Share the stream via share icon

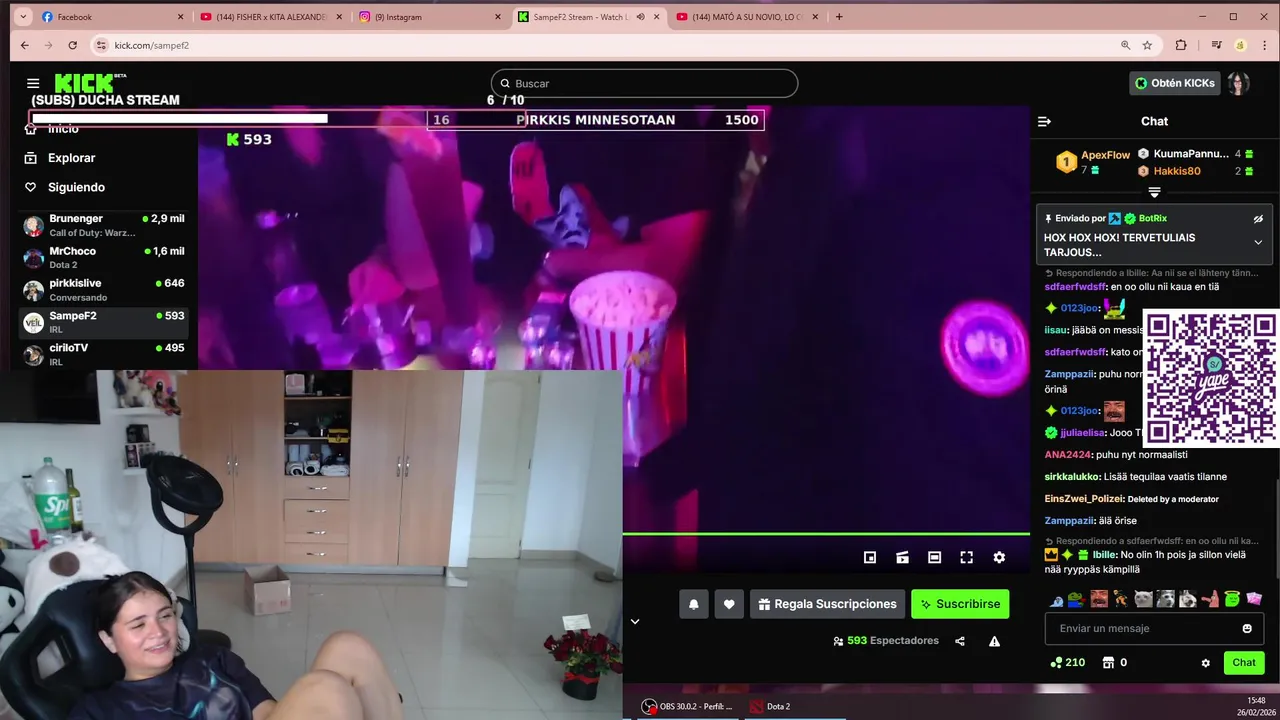[960, 641]
